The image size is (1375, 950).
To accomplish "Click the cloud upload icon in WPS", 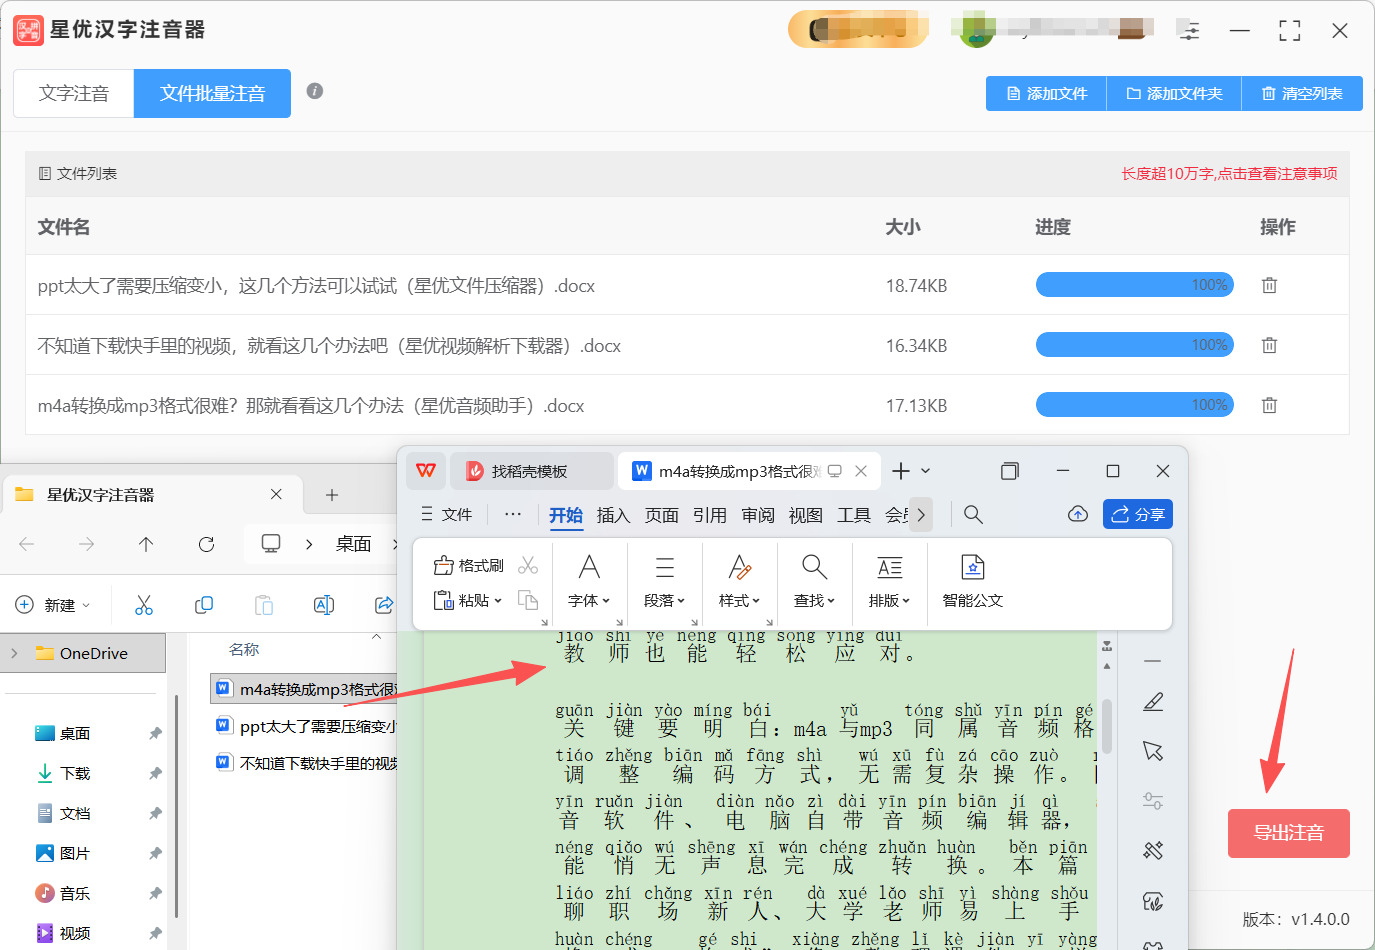I will click(1077, 514).
